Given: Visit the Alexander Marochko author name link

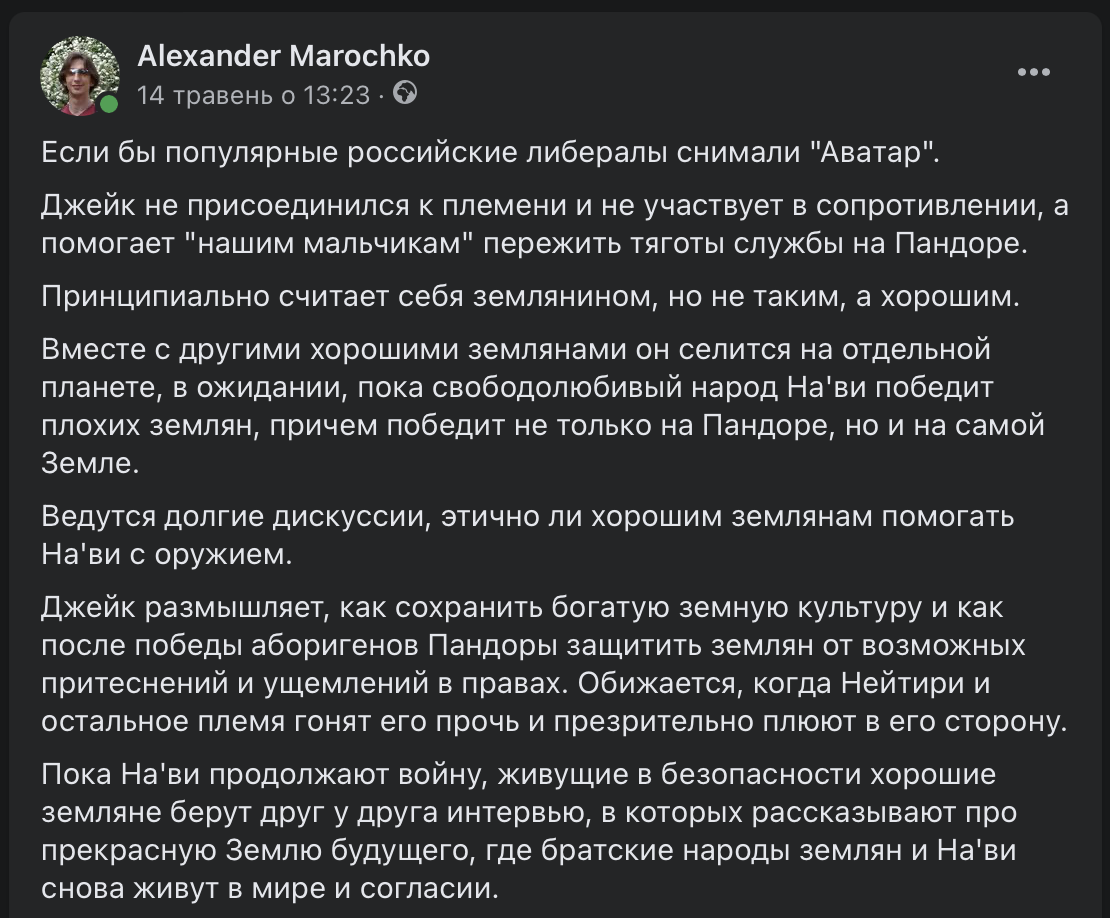Looking at the screenshot, I should 283,56.
